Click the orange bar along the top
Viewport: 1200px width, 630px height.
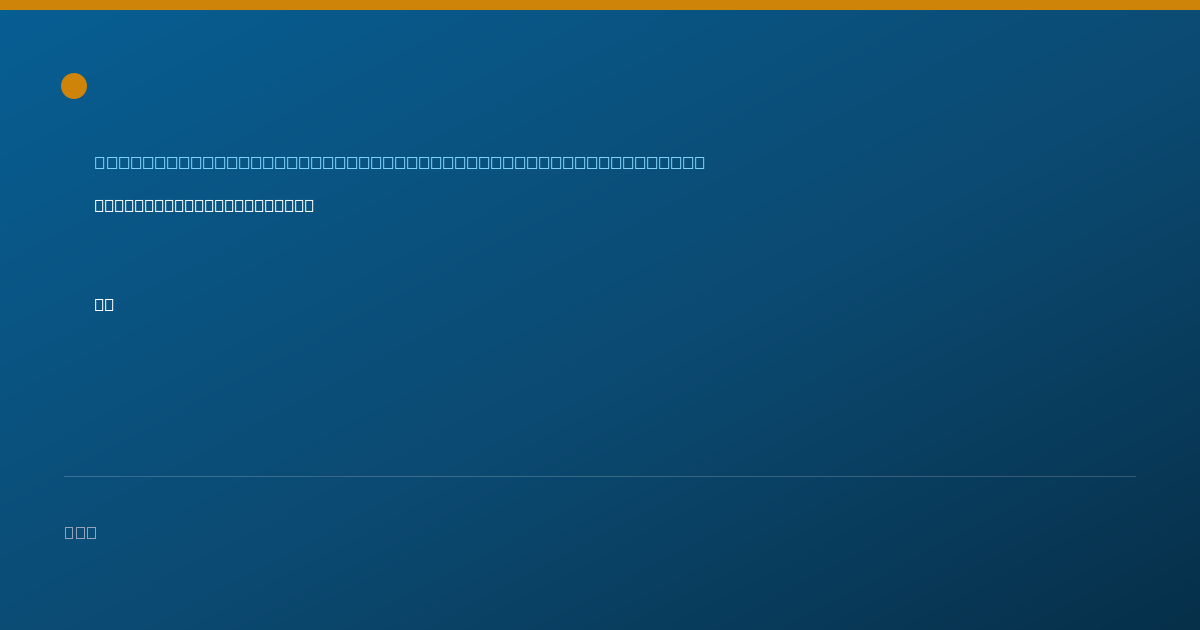click(x=600, y=5)
